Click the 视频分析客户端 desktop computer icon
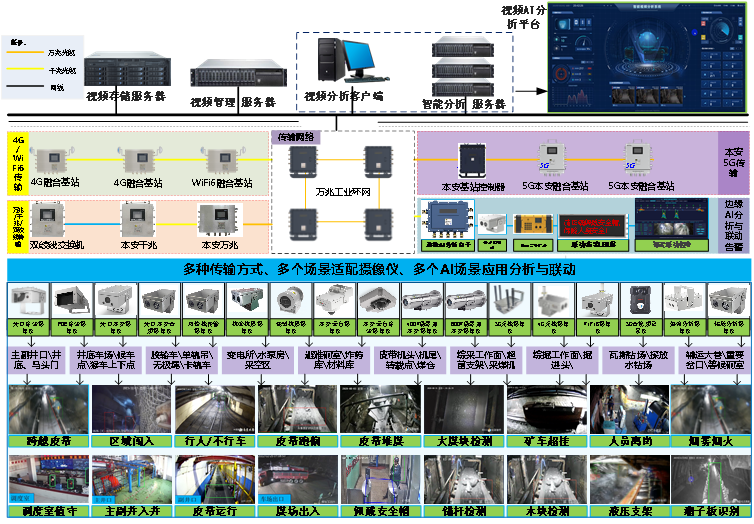This screenshot has height=524, width=754. pos(344,64)
